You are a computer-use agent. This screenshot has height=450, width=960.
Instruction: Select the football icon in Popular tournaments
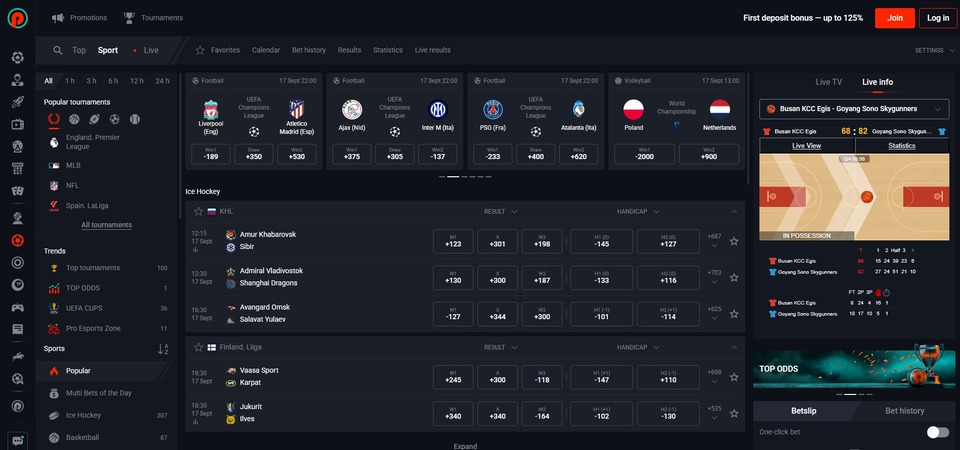[x=114, y=119]
